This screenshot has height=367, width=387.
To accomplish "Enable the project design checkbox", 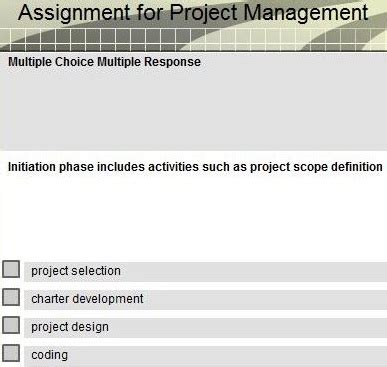I will [11, 325].
